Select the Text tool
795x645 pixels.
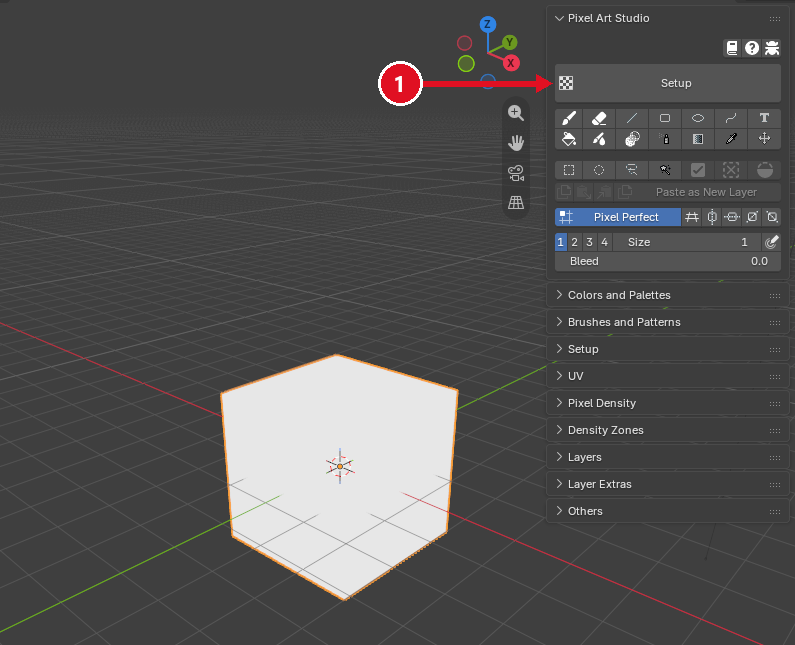click(764, 118)
